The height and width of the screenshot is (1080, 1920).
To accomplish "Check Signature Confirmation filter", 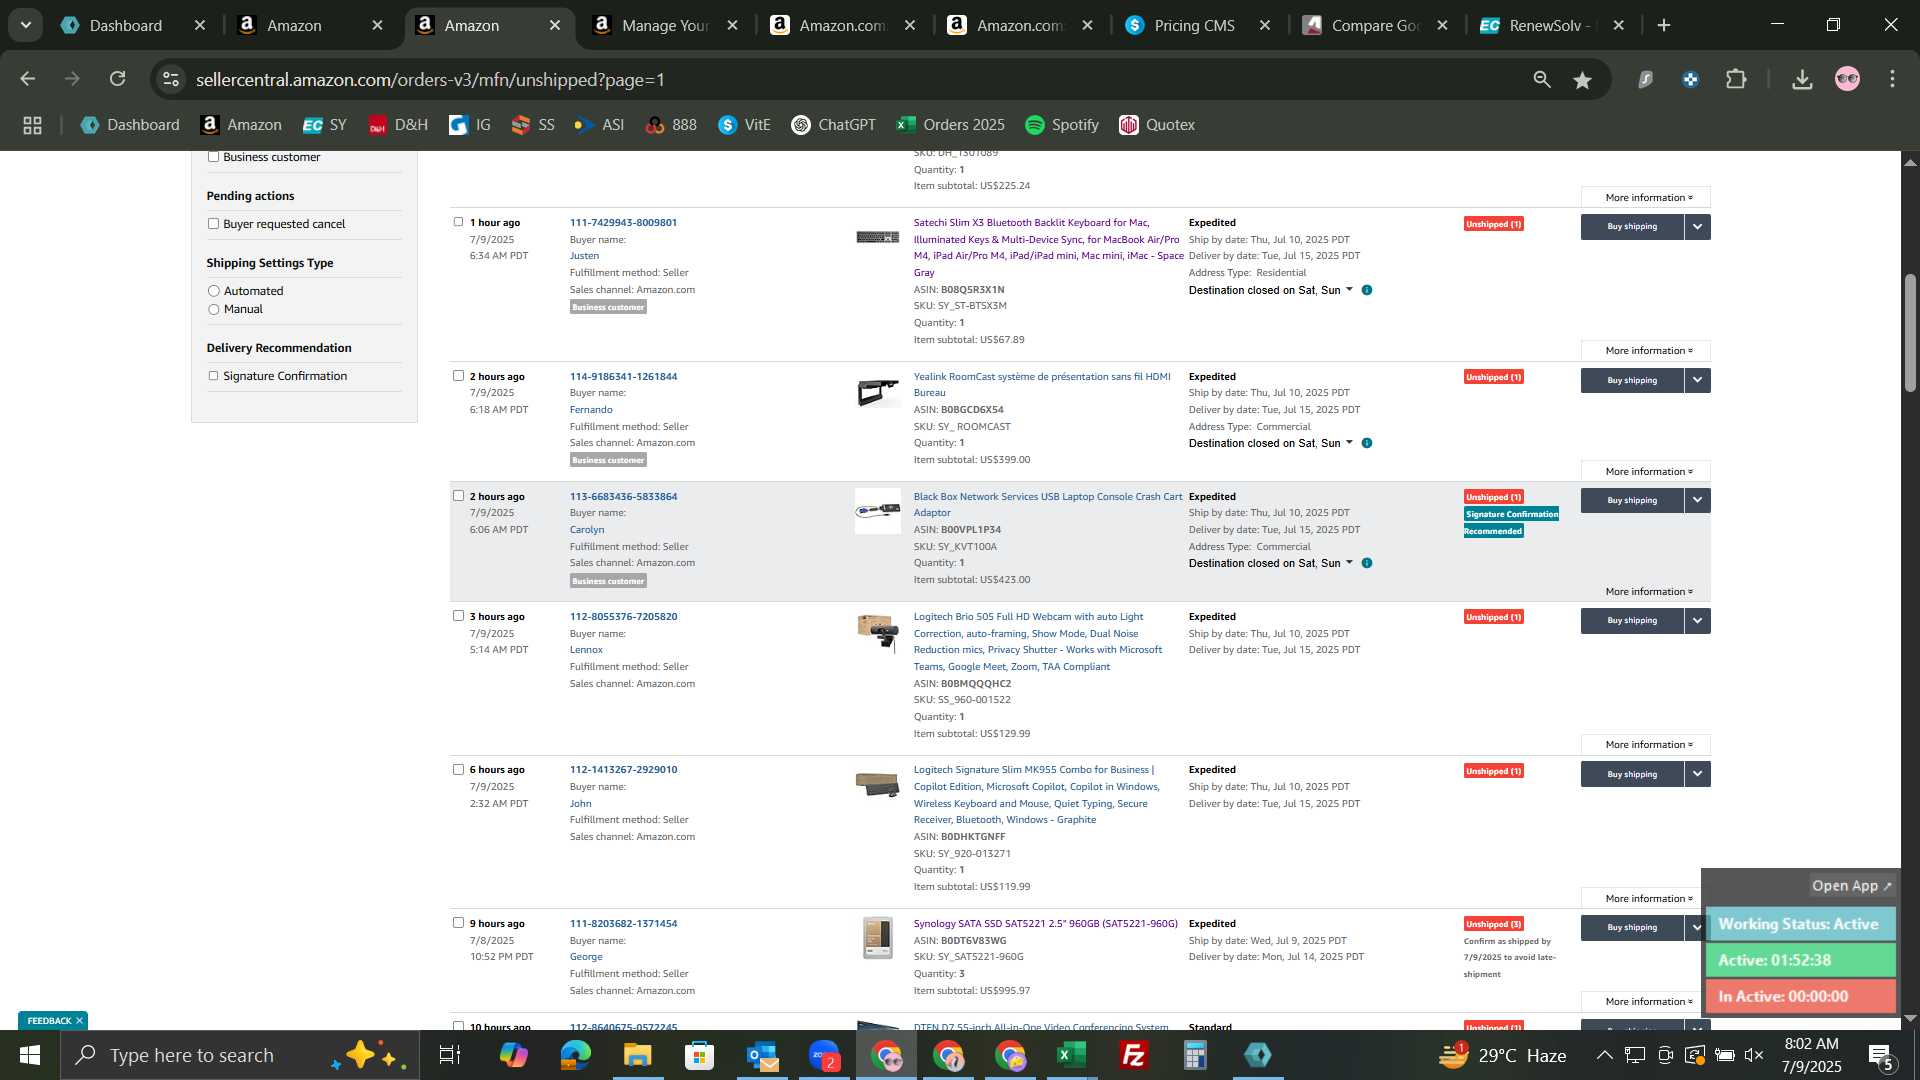I will coord(213,375).
